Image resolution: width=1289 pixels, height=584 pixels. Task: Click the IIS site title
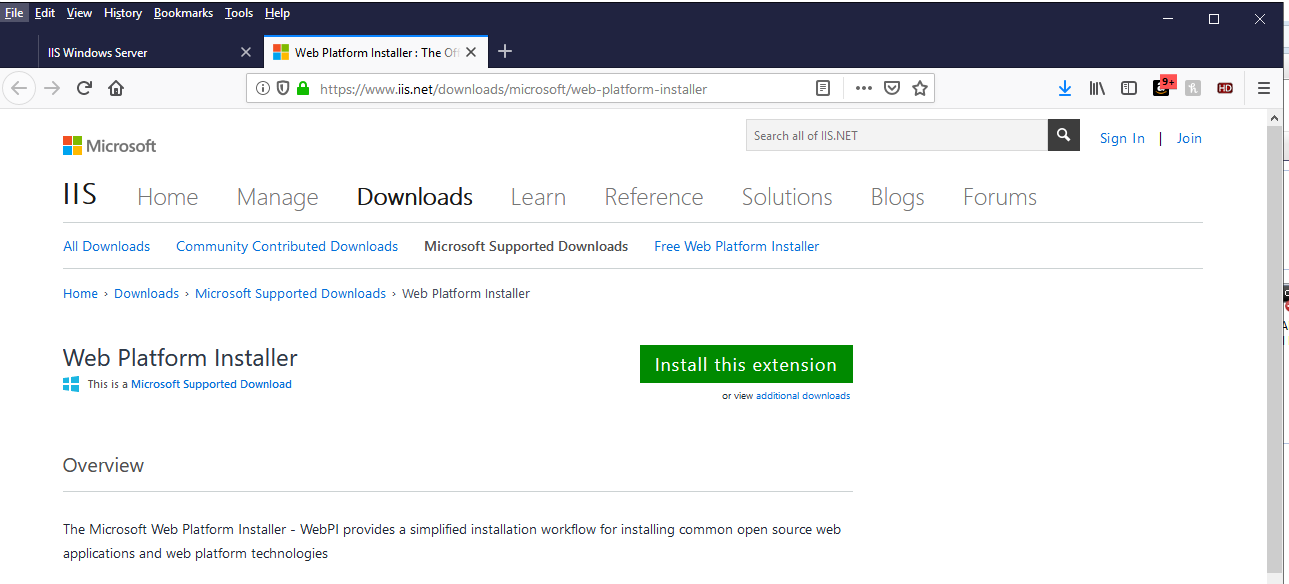point(80,193)
